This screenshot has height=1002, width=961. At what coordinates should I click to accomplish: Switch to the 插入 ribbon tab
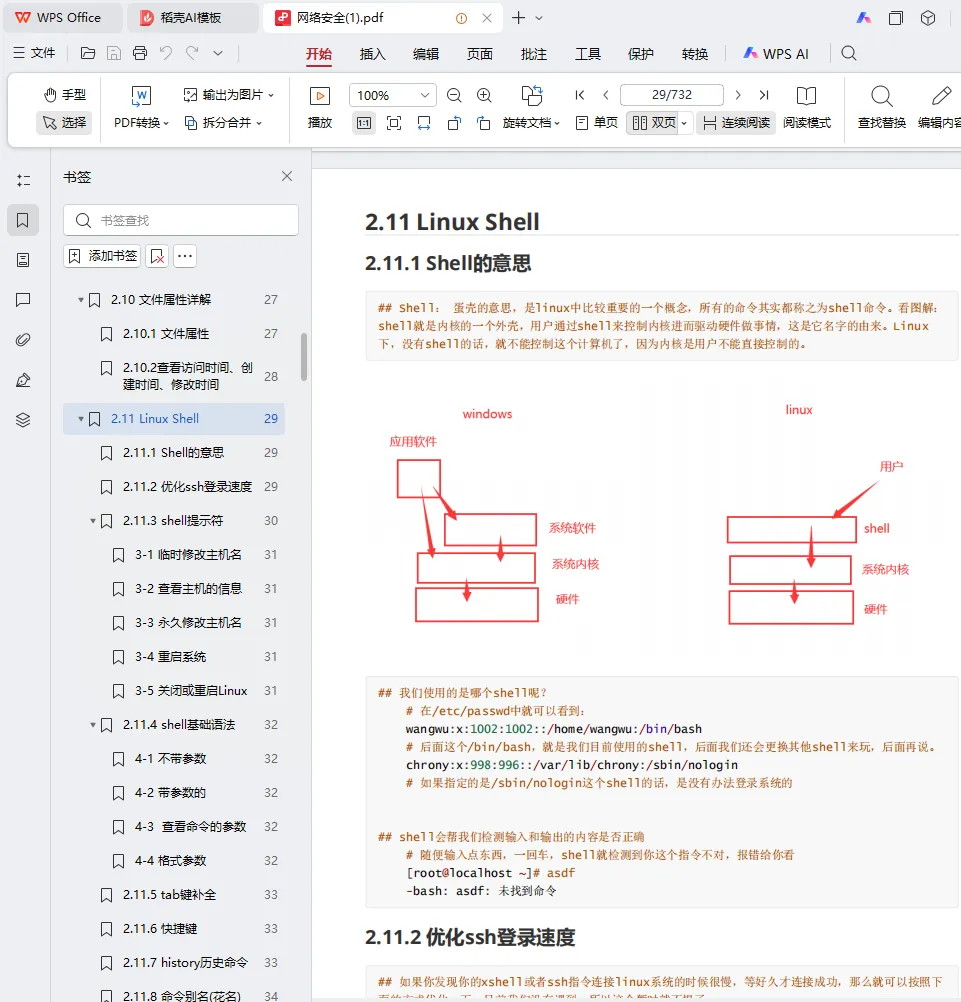click(373, 54)
